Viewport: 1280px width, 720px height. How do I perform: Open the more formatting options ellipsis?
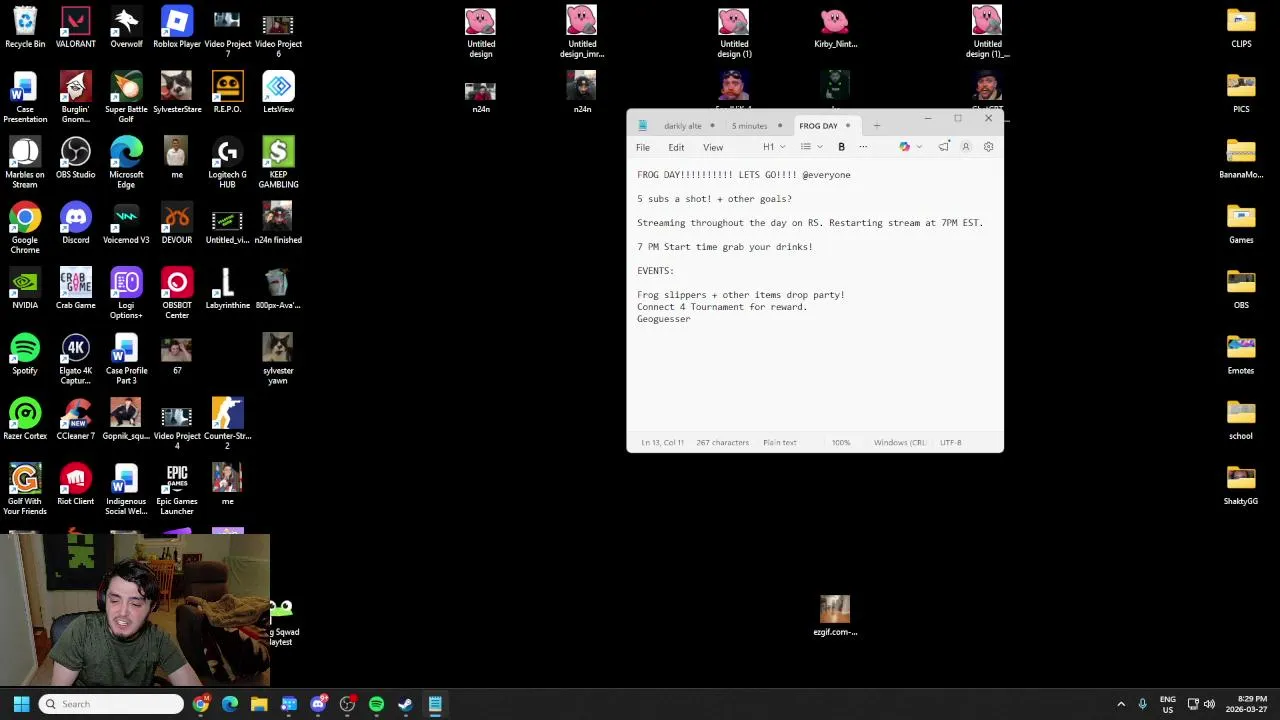coord(863,147)
